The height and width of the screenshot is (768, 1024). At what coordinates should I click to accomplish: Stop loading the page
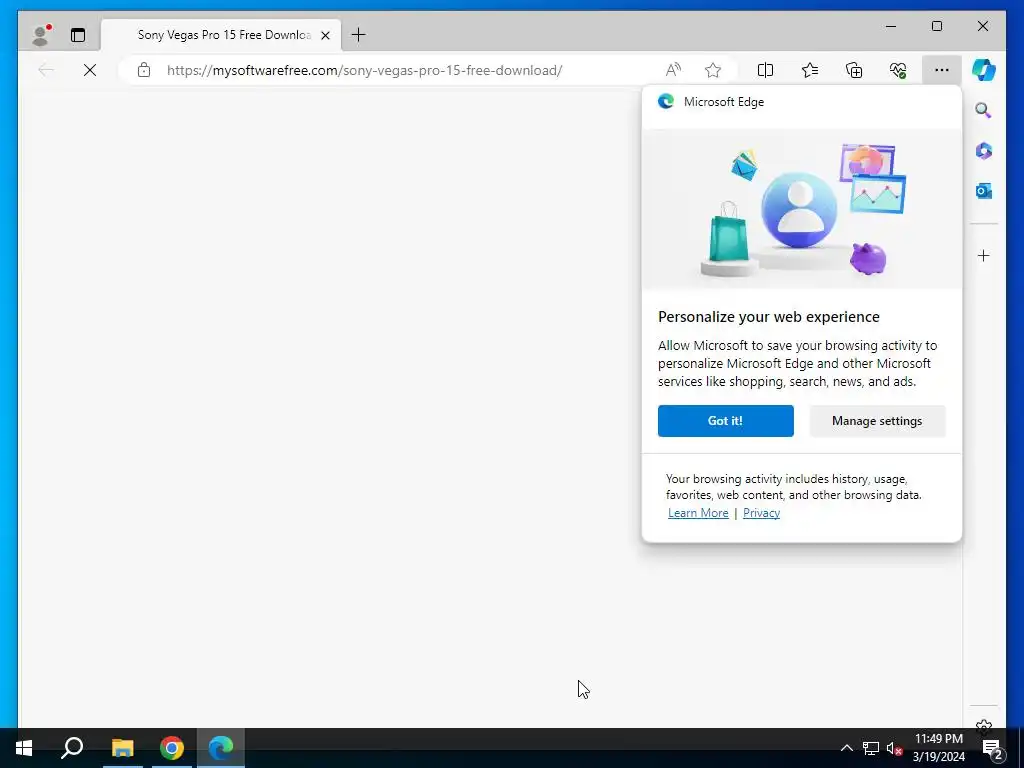coord(90,70)
